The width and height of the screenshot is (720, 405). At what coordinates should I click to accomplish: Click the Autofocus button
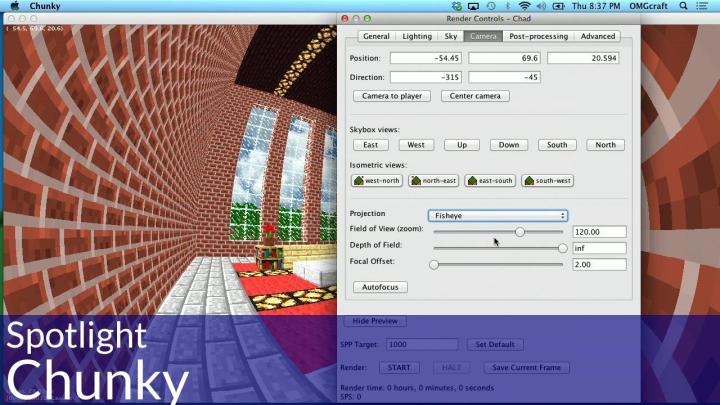(x=380, y=287)
